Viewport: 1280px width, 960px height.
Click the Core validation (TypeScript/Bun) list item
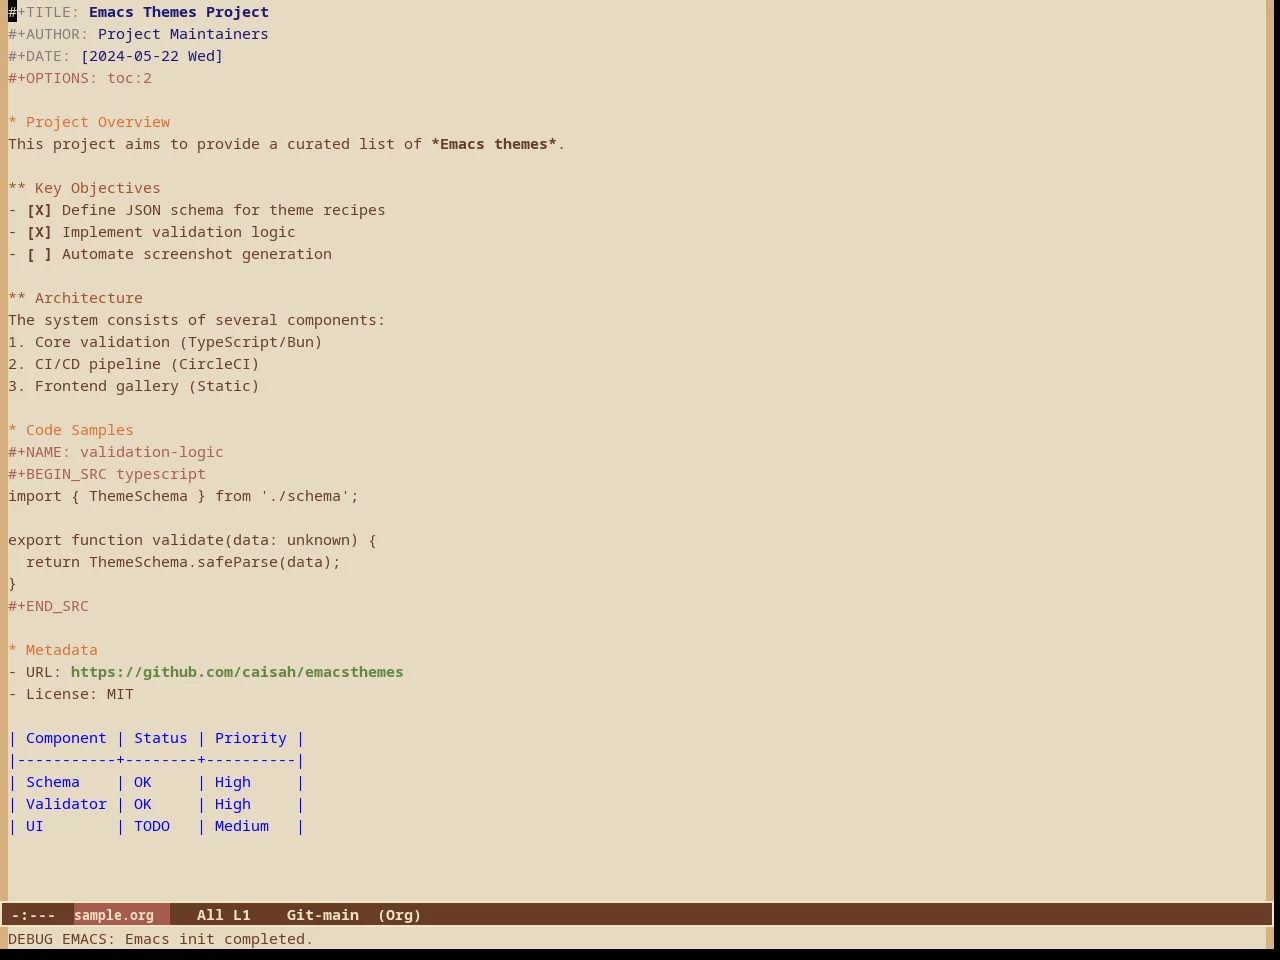pos(165,342)
